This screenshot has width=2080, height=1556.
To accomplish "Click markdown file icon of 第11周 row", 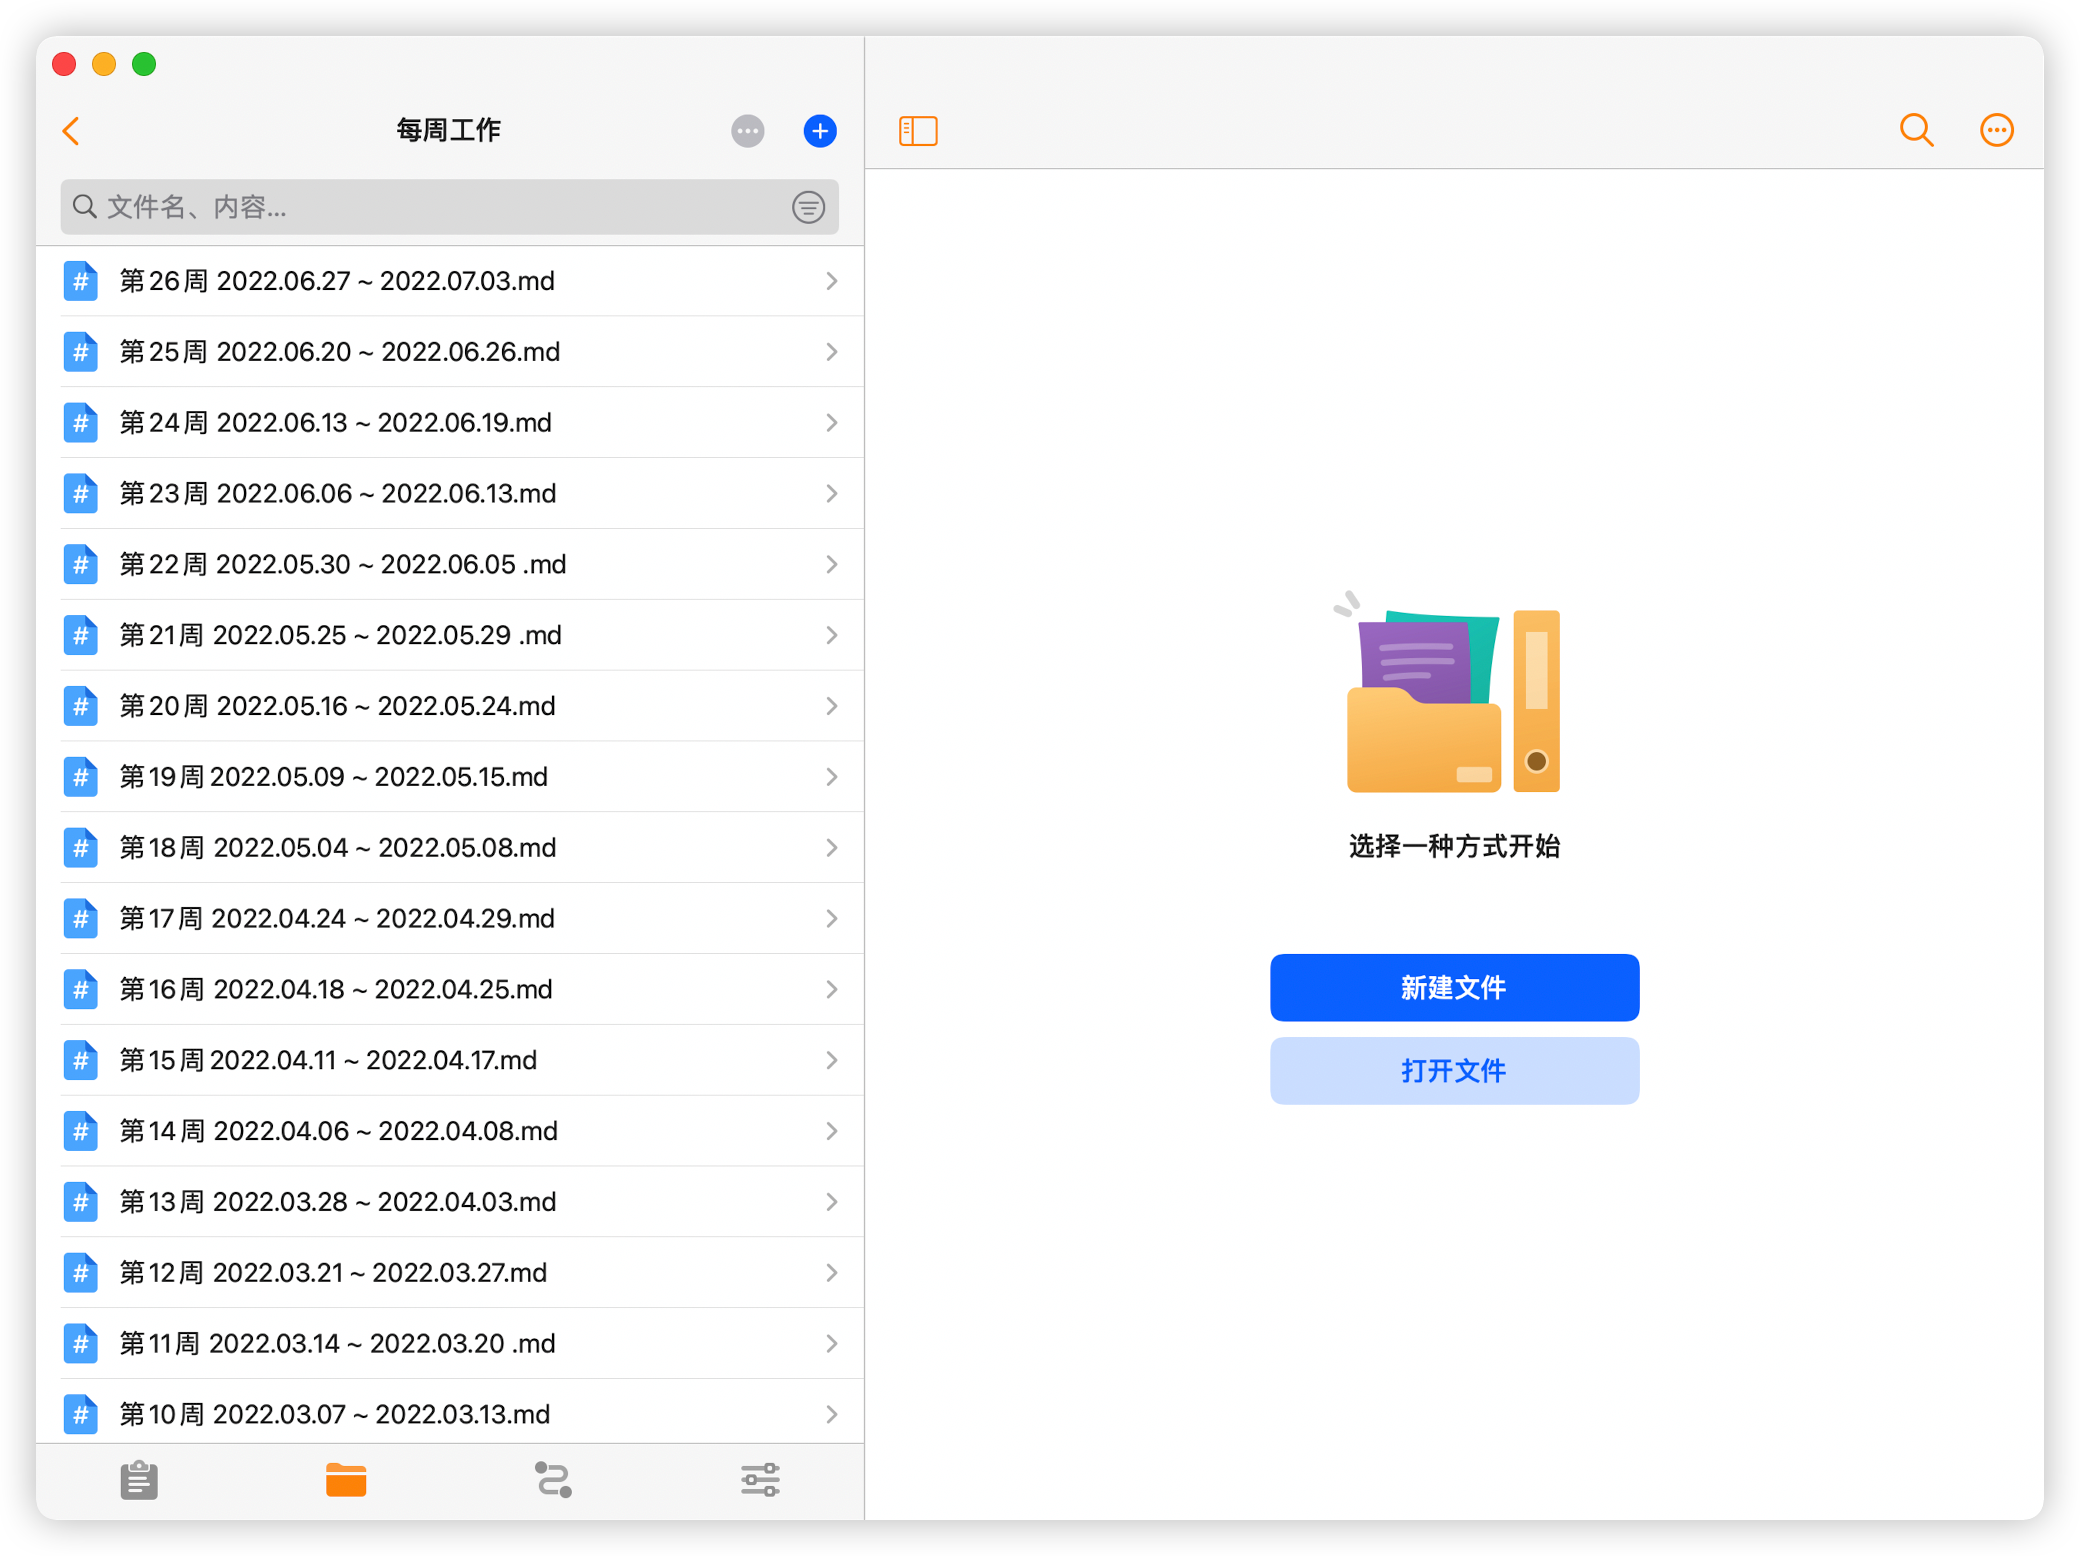I will 81,1344.
